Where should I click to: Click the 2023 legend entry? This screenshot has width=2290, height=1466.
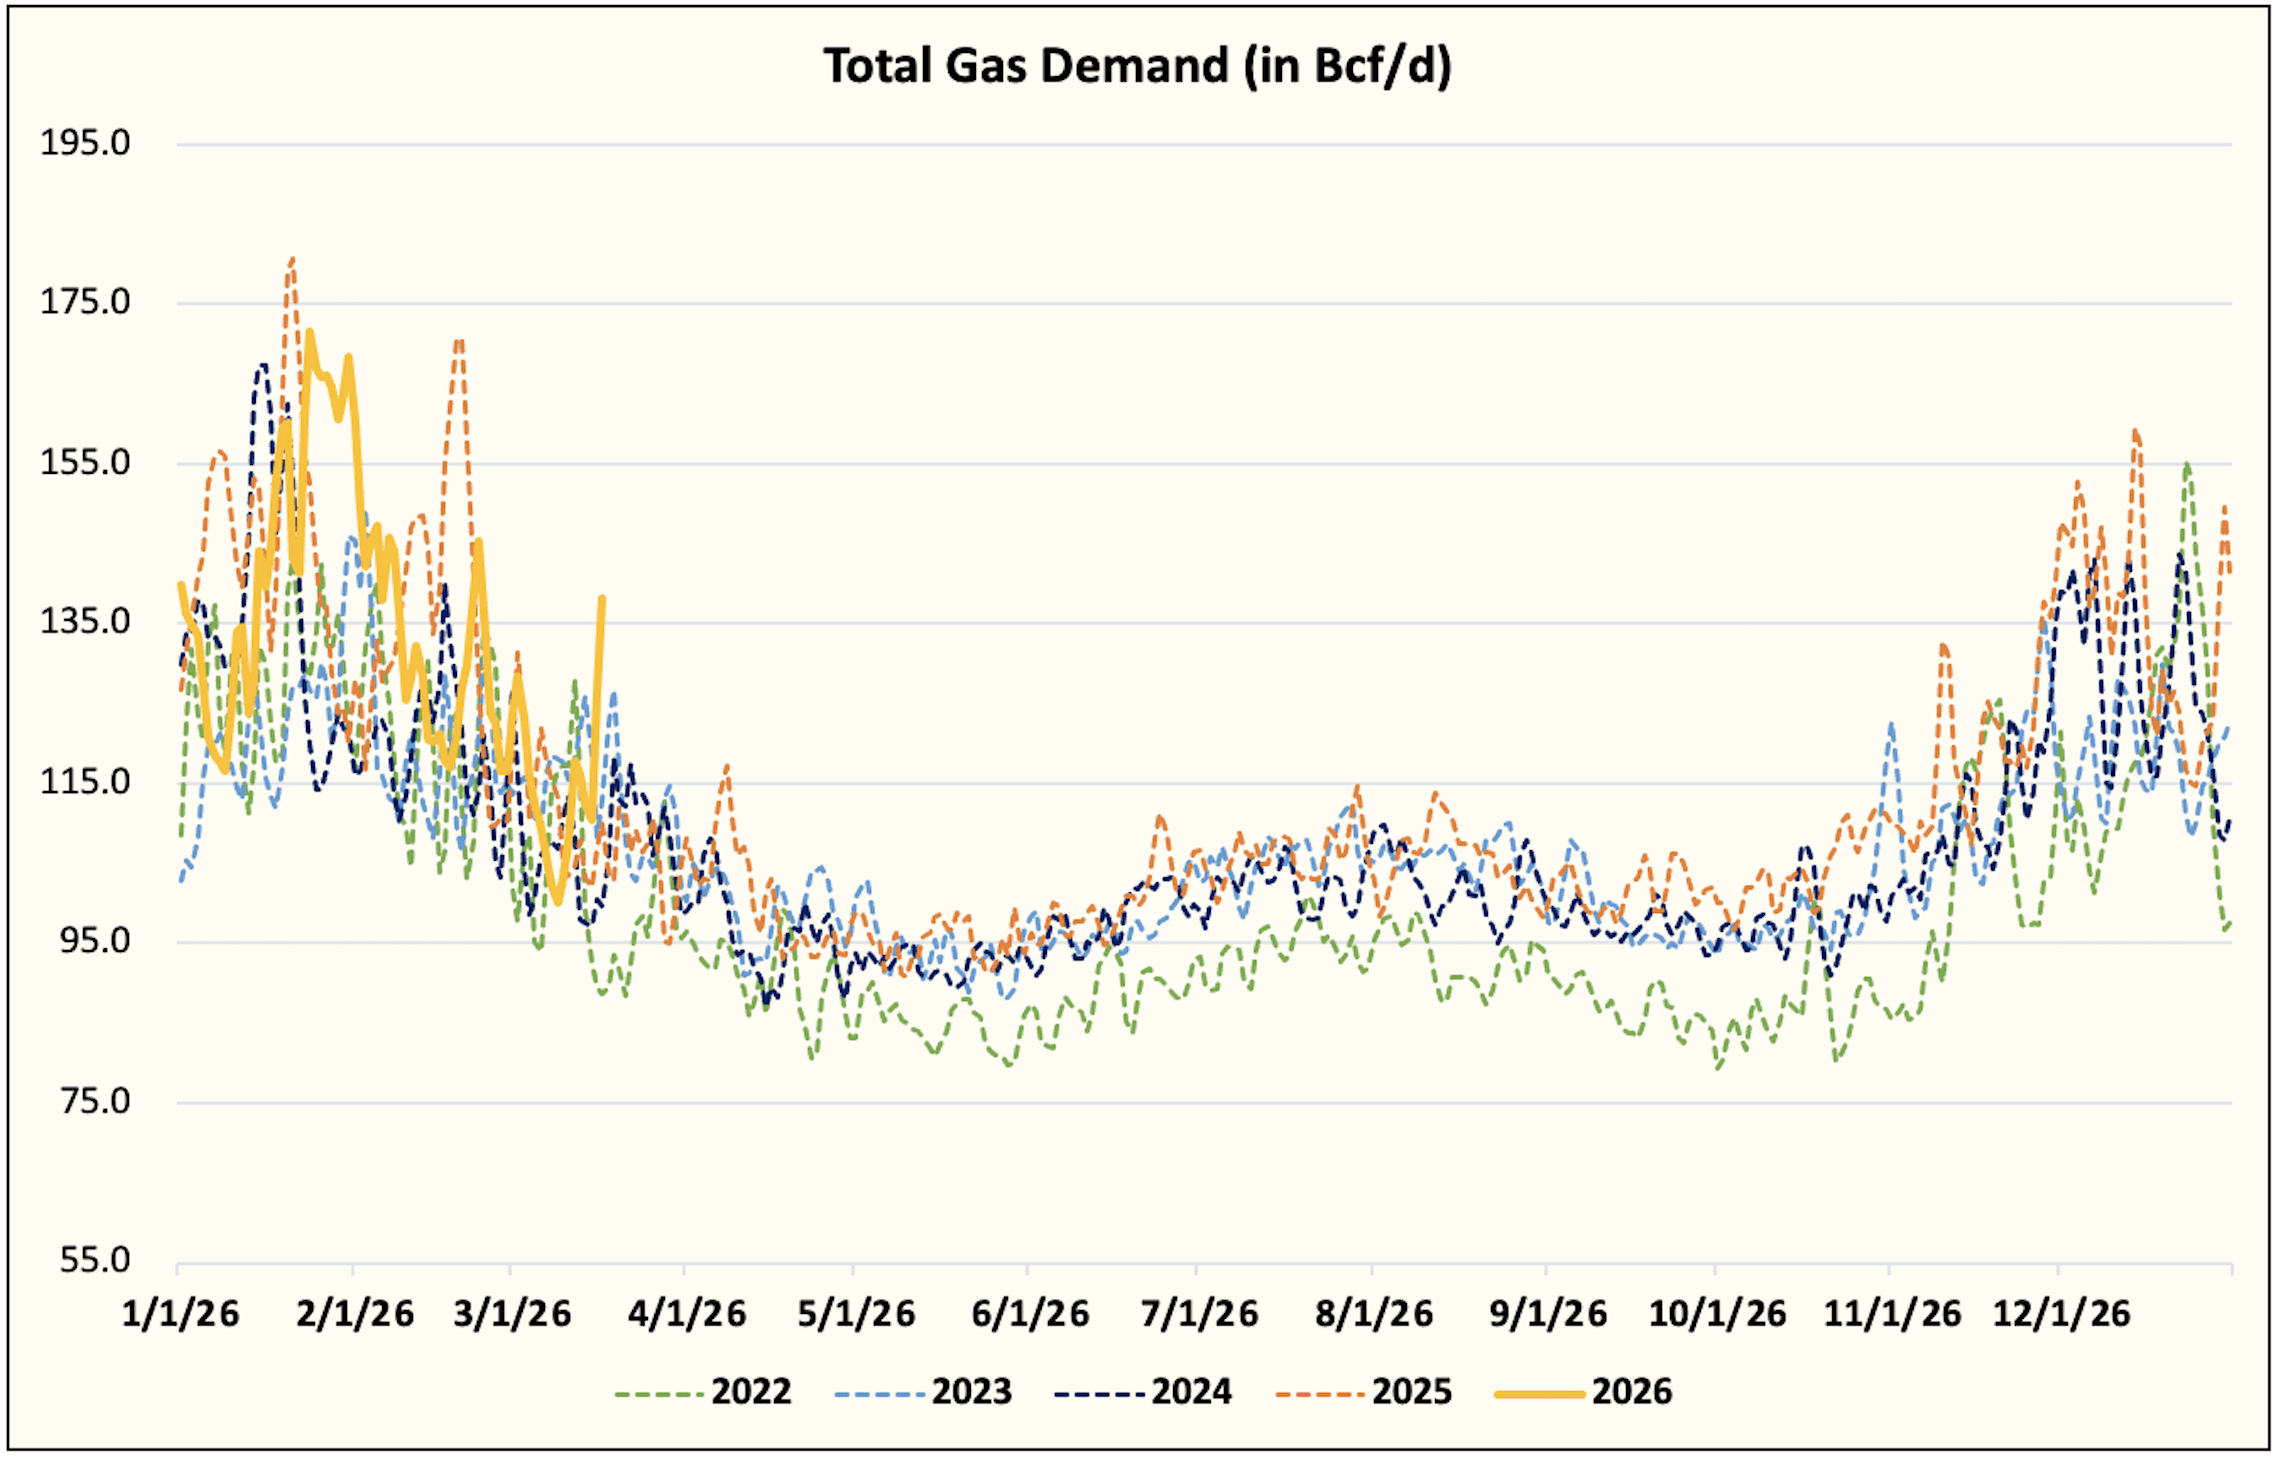[x=971, y=1393]
